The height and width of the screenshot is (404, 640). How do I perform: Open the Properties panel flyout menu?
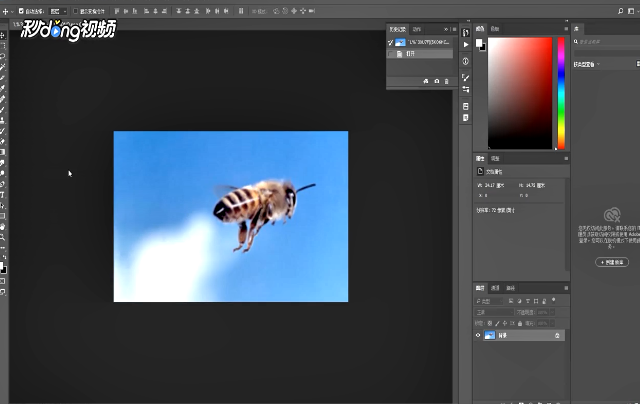pyautogui.click(x=566, y=158)
